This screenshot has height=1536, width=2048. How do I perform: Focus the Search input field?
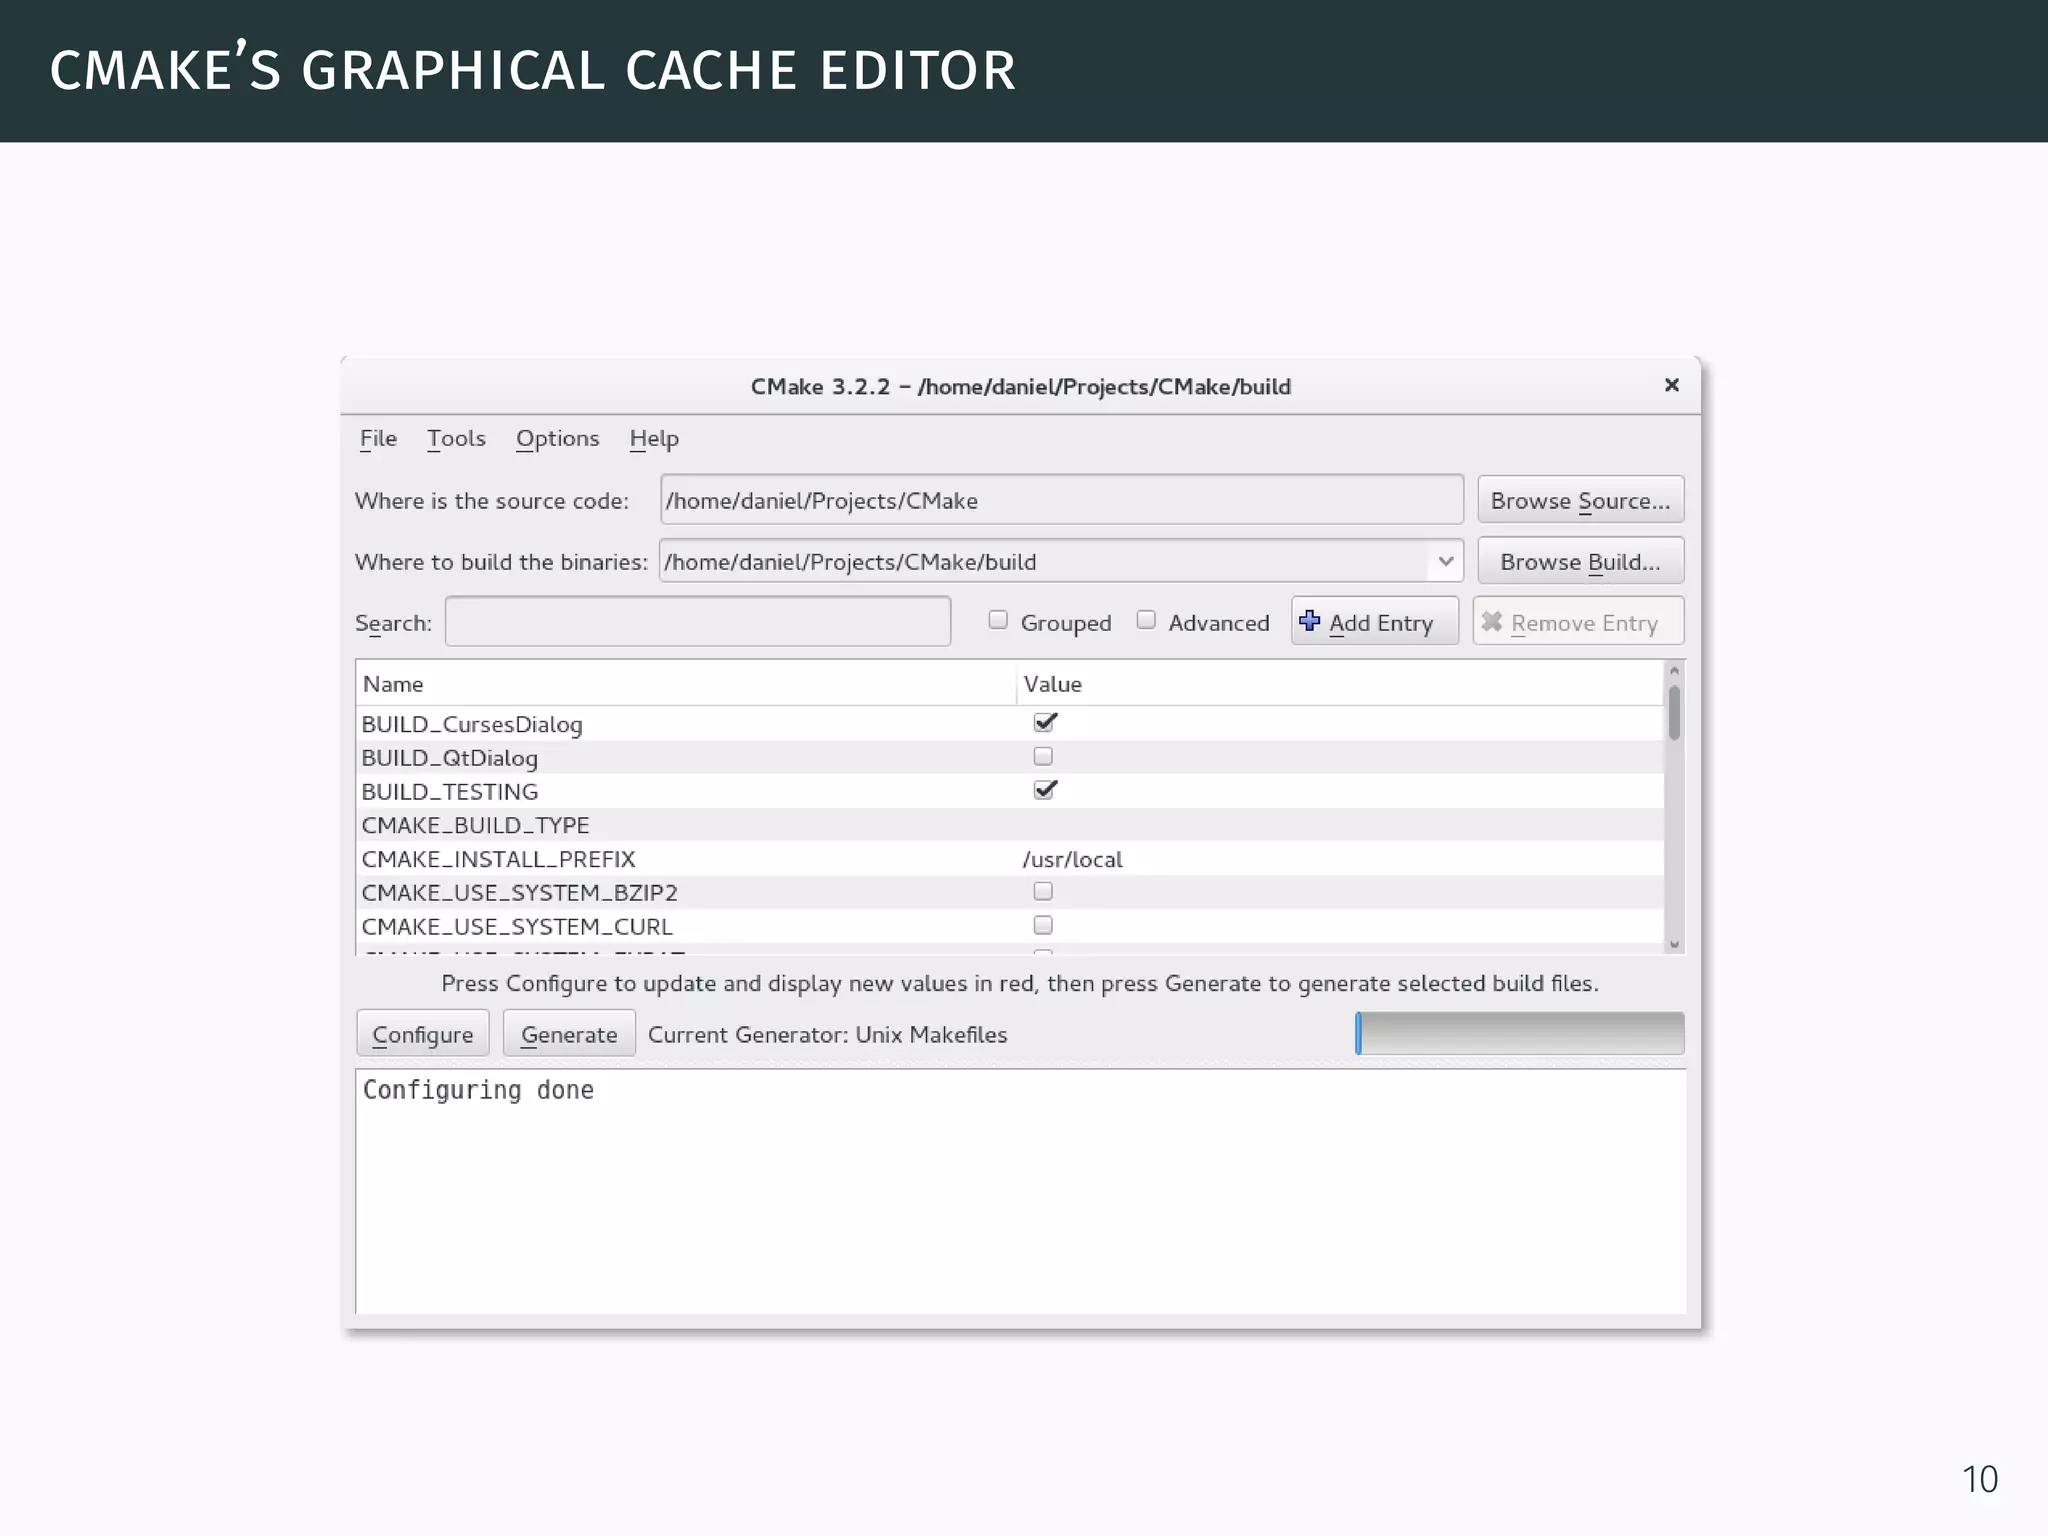[x=697, y=622]
